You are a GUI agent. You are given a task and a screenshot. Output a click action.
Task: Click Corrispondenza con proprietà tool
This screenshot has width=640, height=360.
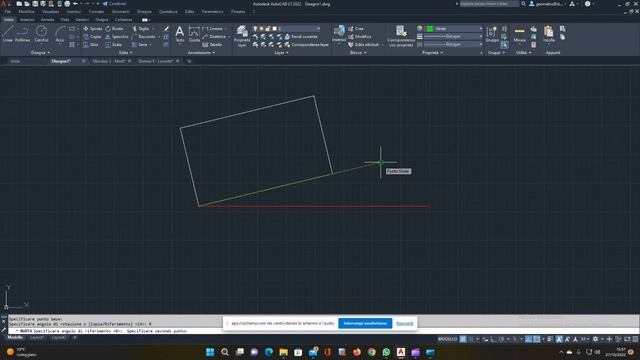click(401, 36)
